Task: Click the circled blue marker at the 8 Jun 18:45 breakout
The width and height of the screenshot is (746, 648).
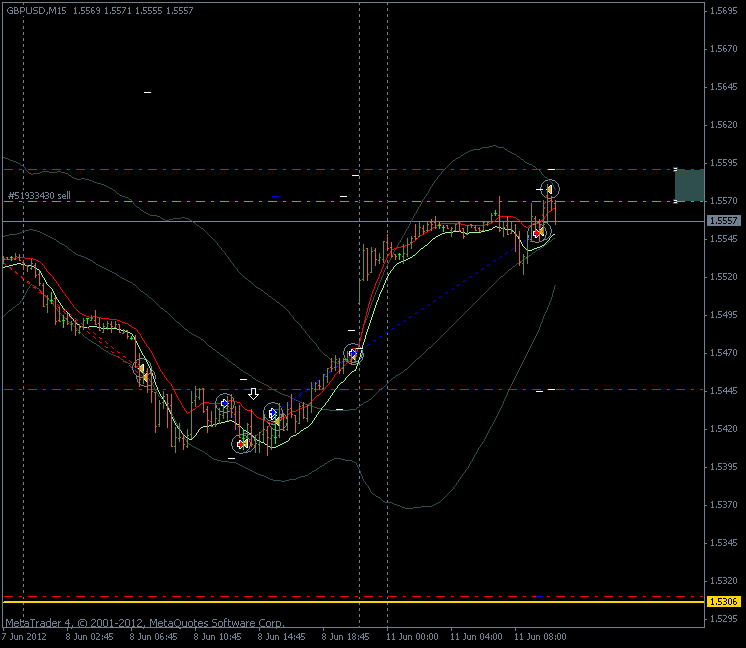Action: coord(353,354)
